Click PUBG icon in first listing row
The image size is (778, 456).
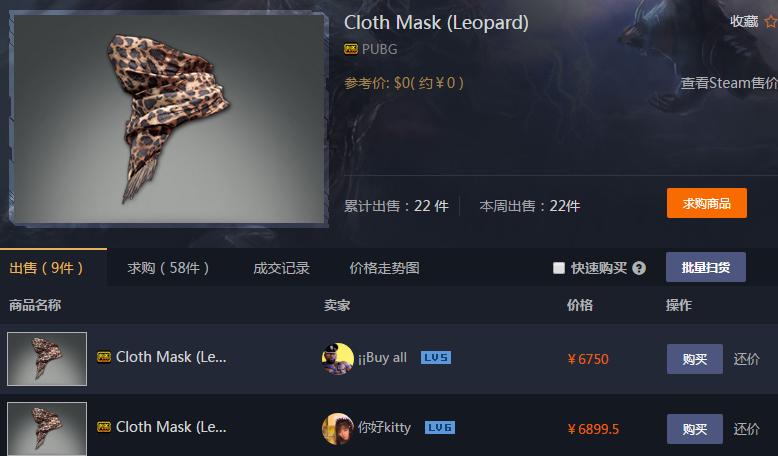pyautogui.click(x=104, y=357)
